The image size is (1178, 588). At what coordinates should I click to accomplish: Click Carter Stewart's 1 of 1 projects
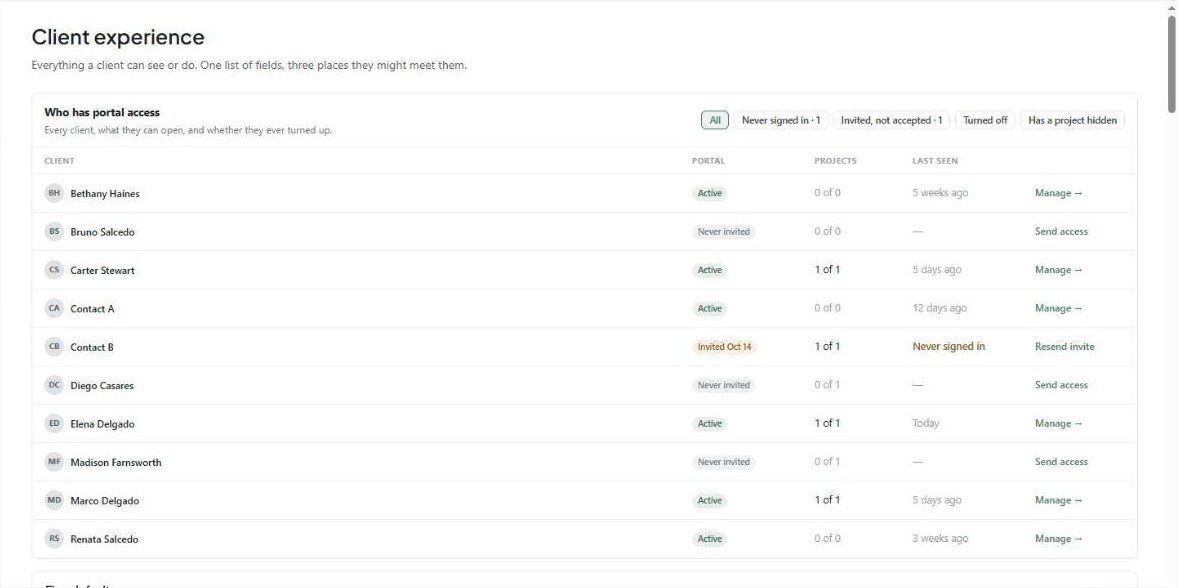(x=827, y=270)
